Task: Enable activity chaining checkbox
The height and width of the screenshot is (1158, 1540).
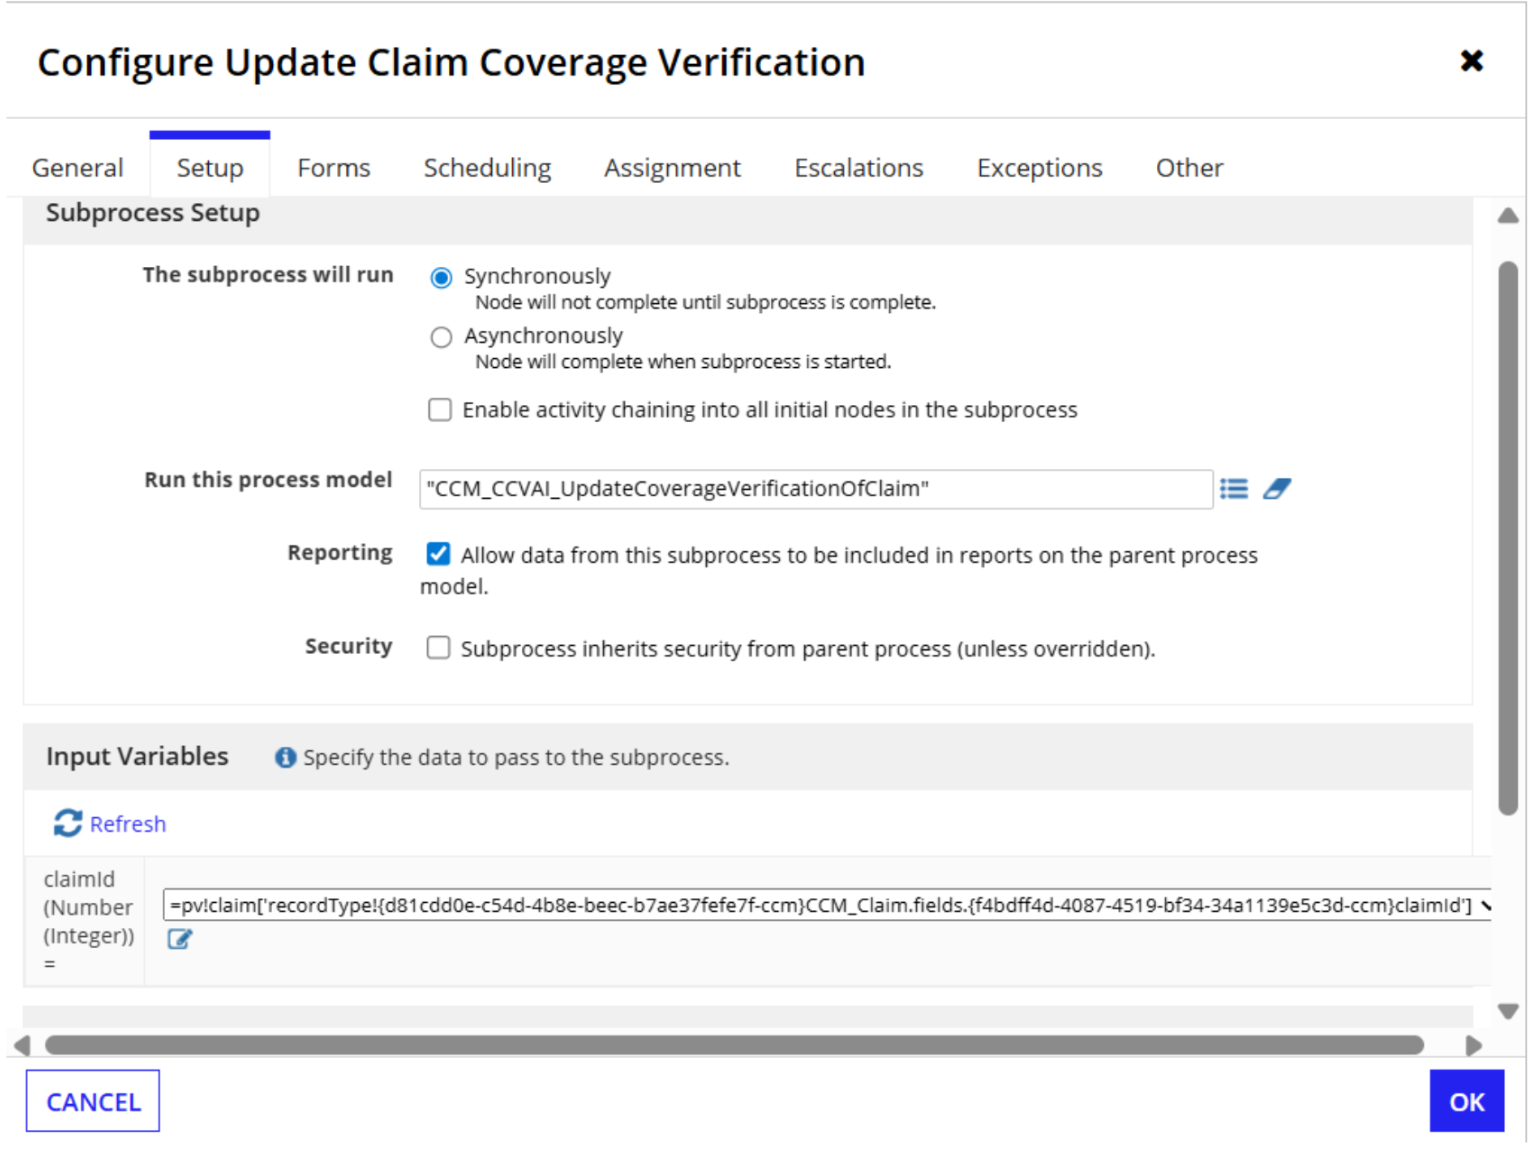Action: point(440,410)
